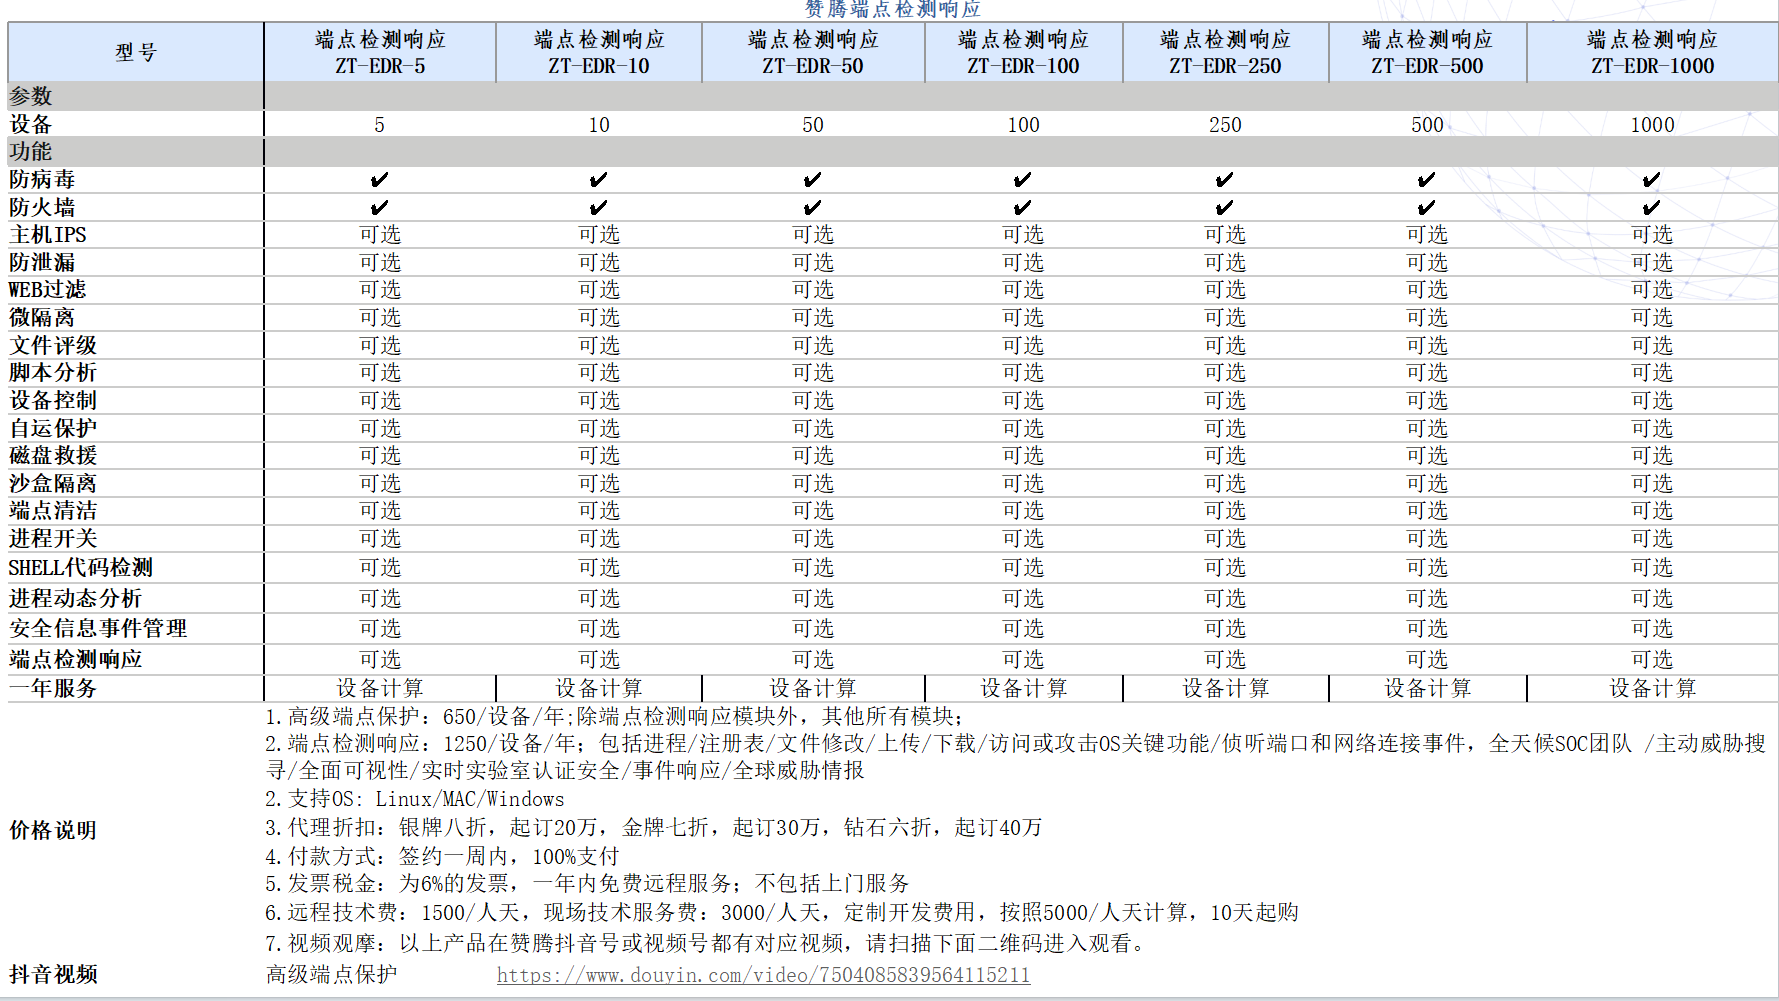Click the 防火墙 checkmark under ZT-EDR-500
This screenshot has width=1779, height=1001.
[1426, 208]
